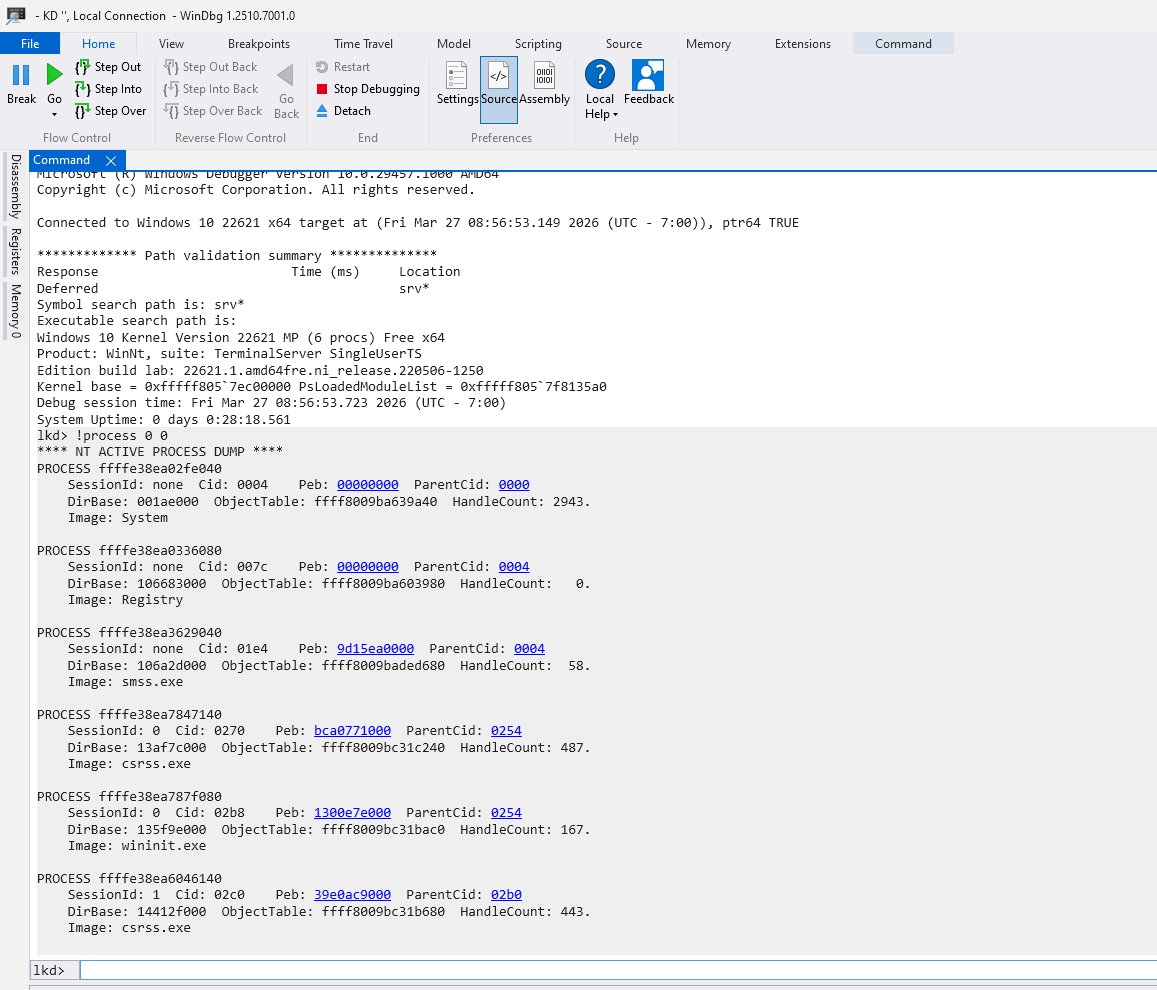Open the Feedback icon
This screenshot has width=1157, height=990.
[648, 76]
